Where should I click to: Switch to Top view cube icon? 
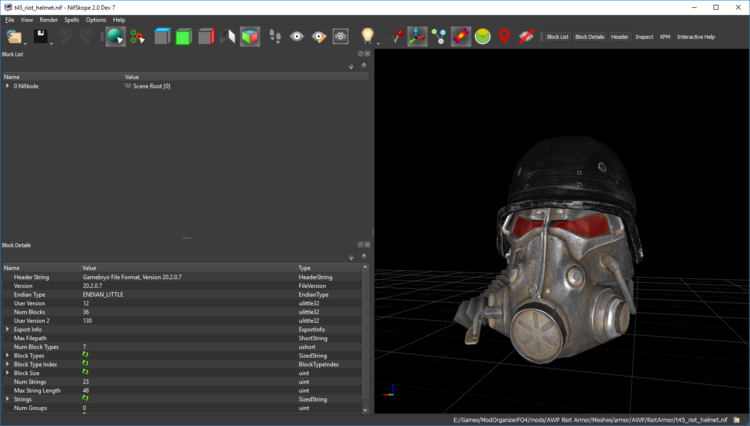click(162, 37)
